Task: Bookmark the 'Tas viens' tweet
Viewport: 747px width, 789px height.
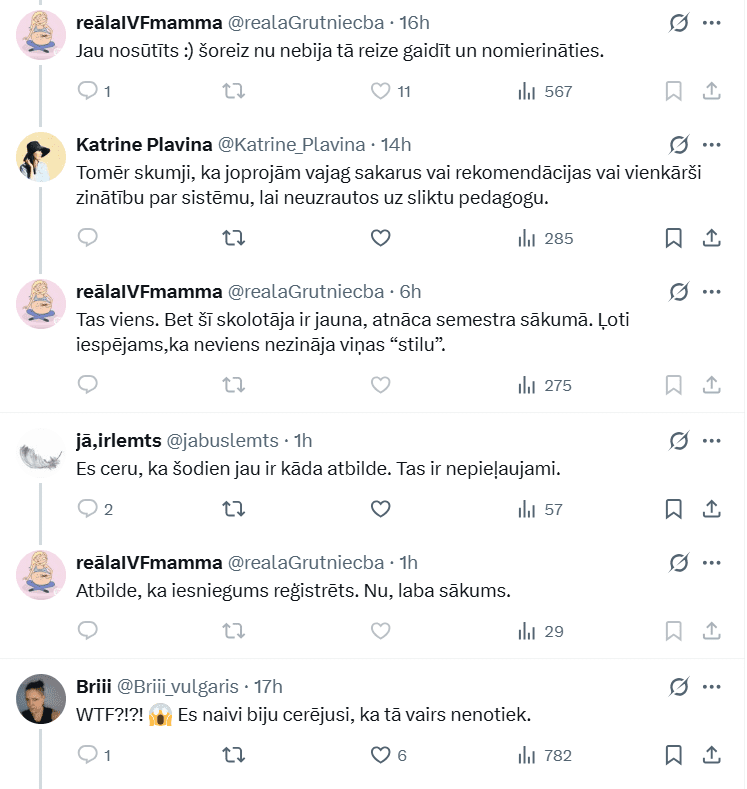Action: click(673, 385)
